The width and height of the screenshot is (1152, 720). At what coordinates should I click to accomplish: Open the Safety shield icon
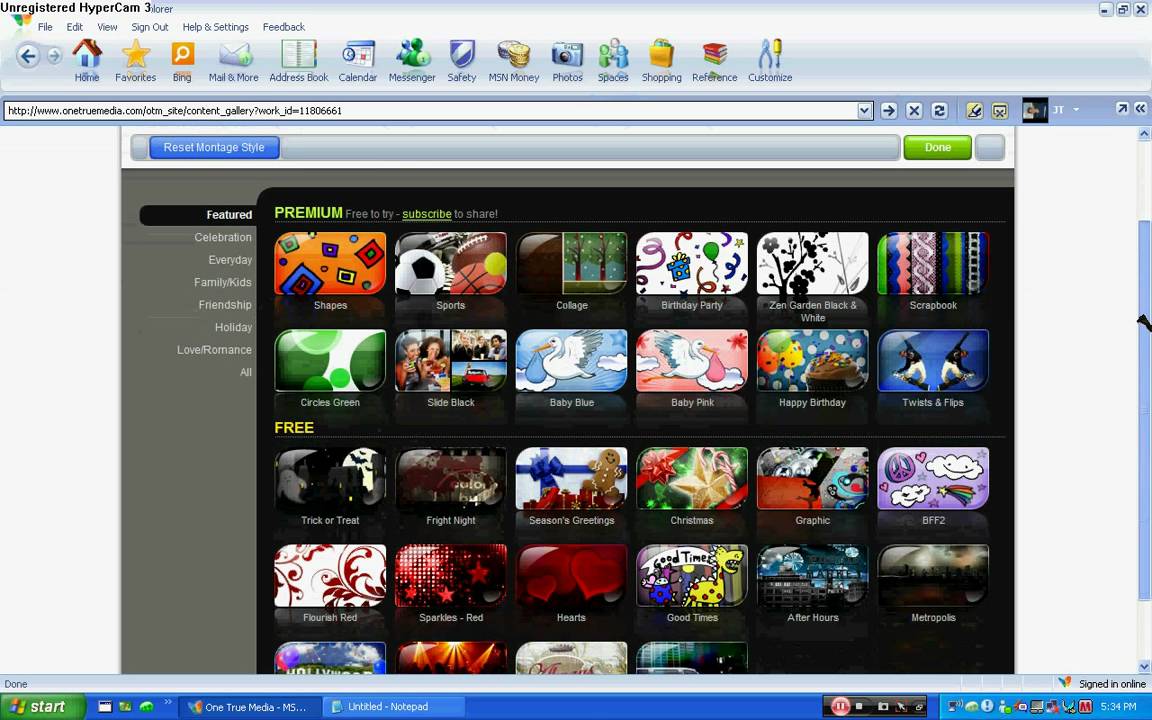462,60
